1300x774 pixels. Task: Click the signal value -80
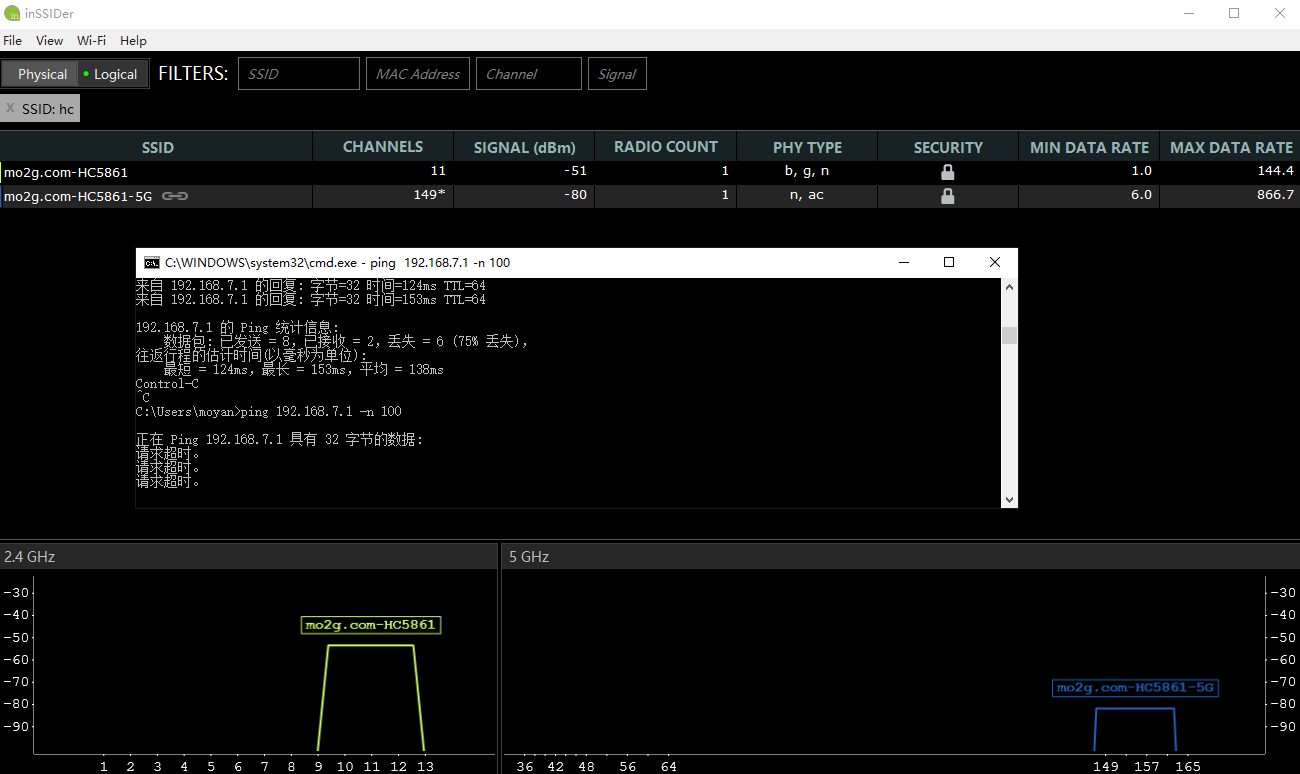pos(575,195)
